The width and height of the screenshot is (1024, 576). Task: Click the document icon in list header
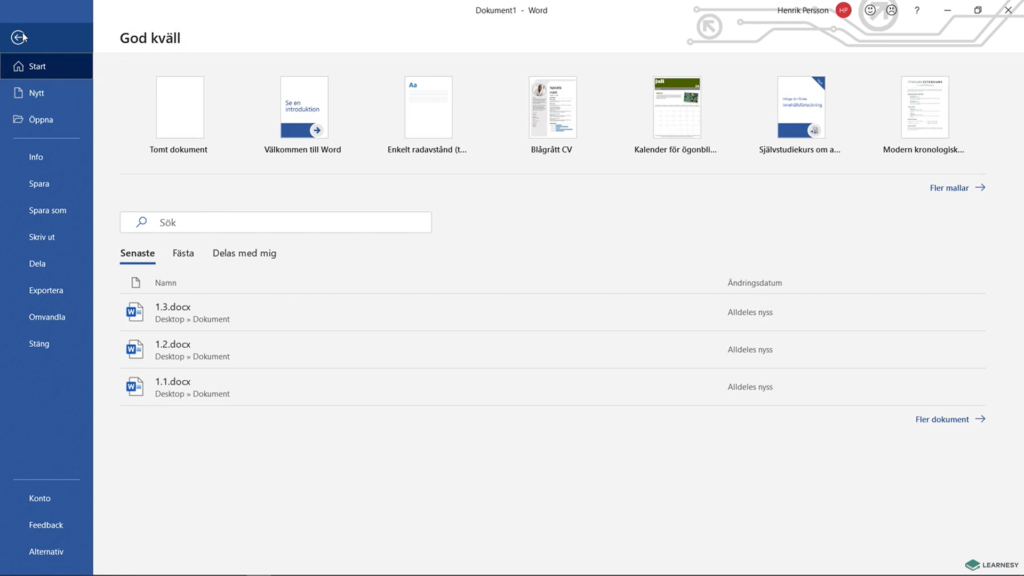pos(136,283)
